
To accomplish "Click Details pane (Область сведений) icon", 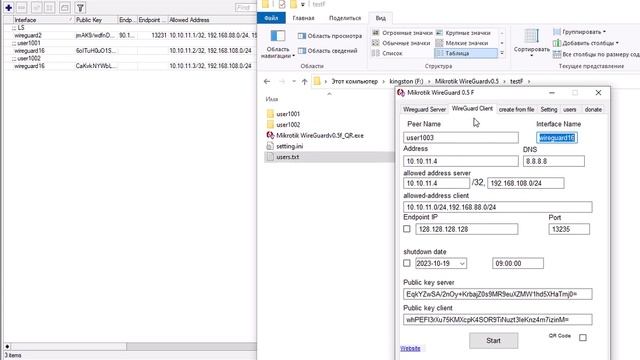I will (x=302, y=51).
